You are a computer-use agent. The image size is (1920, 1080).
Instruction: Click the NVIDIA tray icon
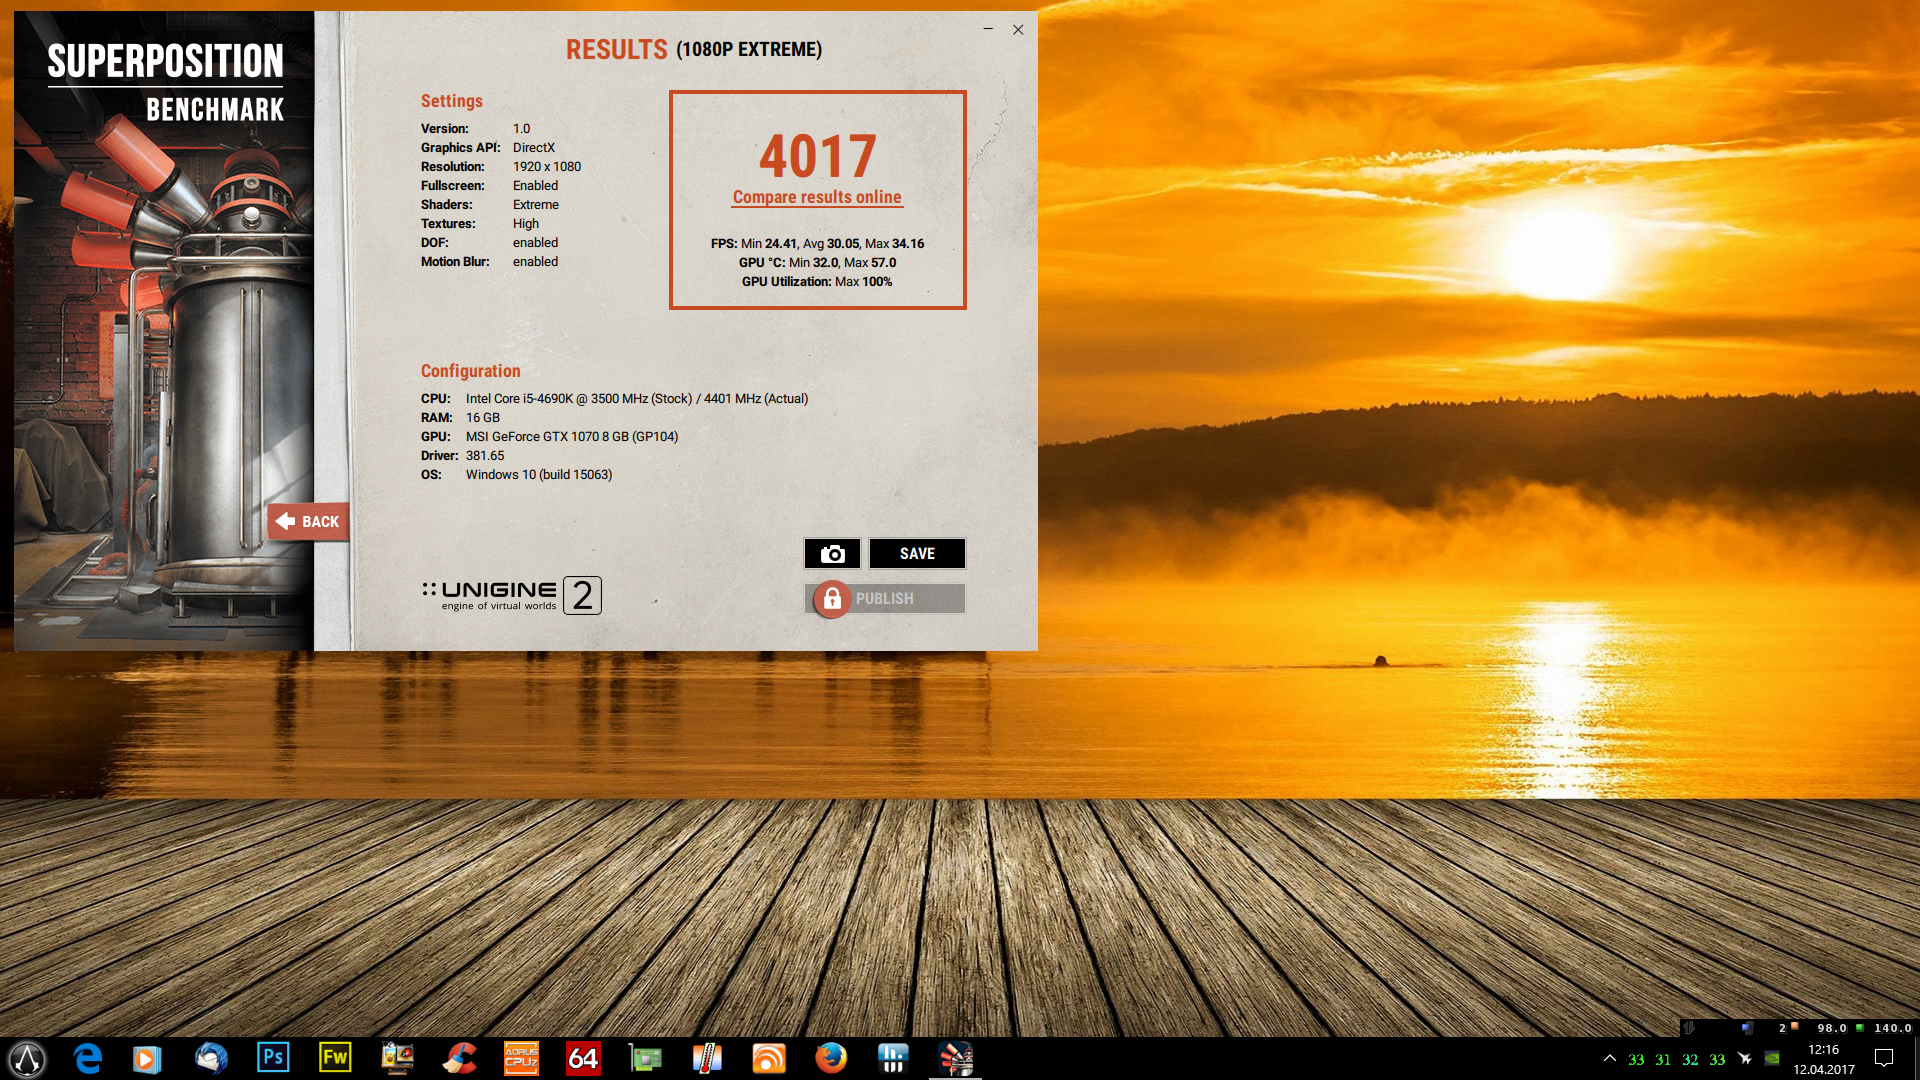1772,1058
